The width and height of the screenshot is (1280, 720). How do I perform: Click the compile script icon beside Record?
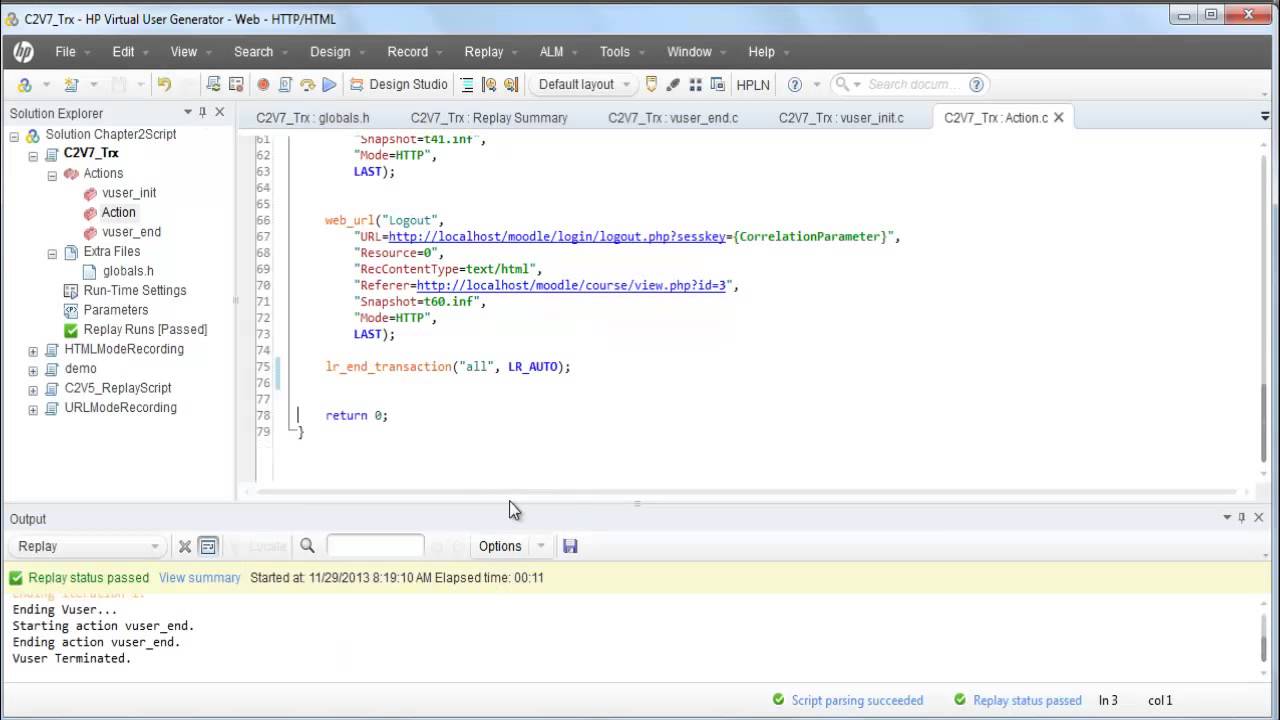285,85
